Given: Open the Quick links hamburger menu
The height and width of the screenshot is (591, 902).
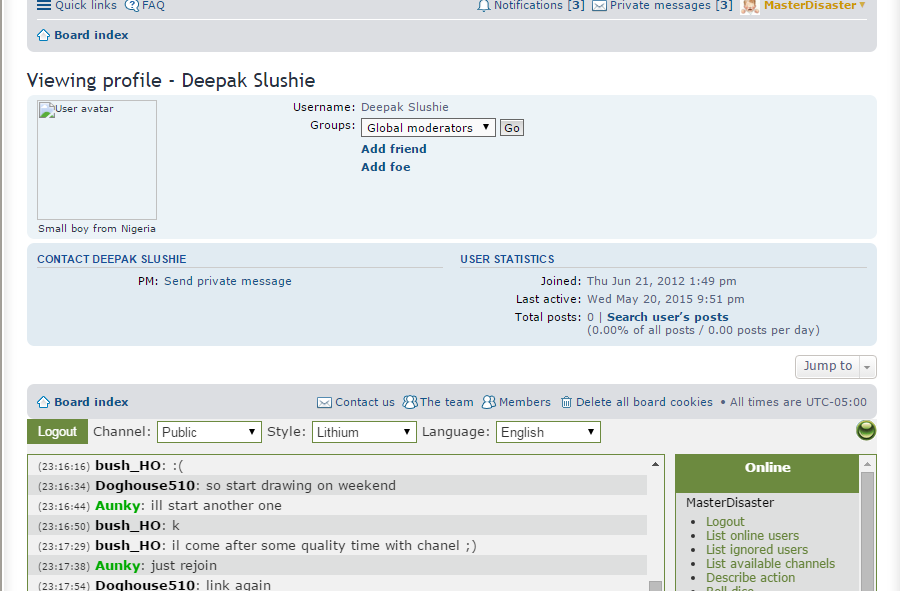Looking at the screenshot, I should pyautogui.click(x=44, y=5).
